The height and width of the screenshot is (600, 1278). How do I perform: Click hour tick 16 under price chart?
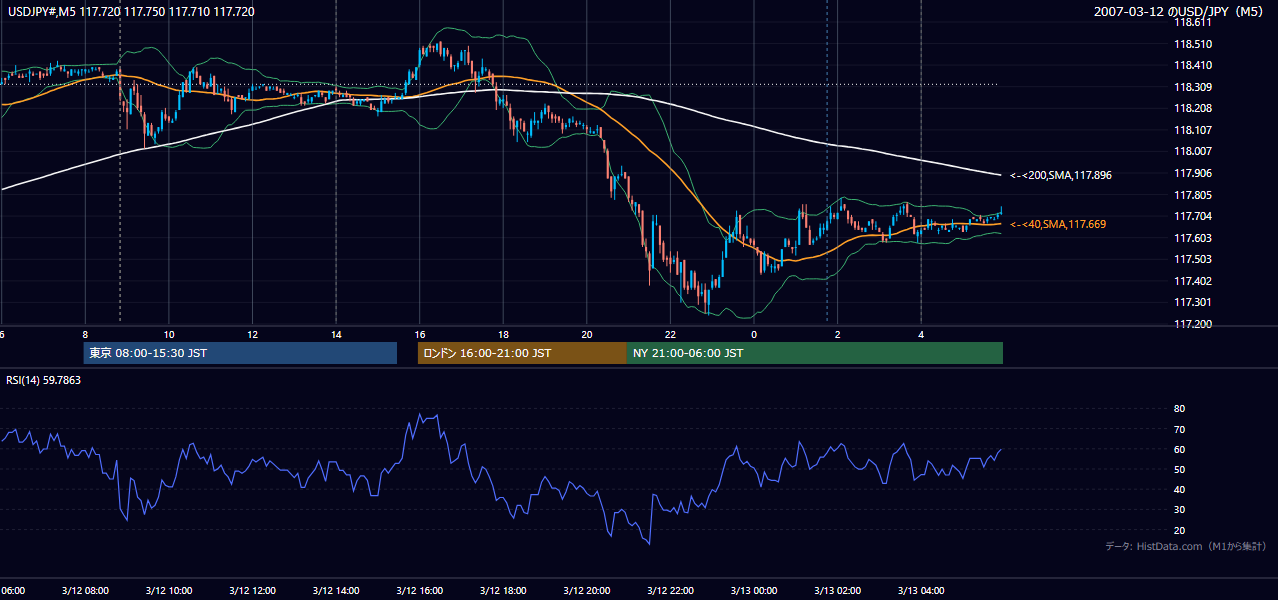coord(420,335)
